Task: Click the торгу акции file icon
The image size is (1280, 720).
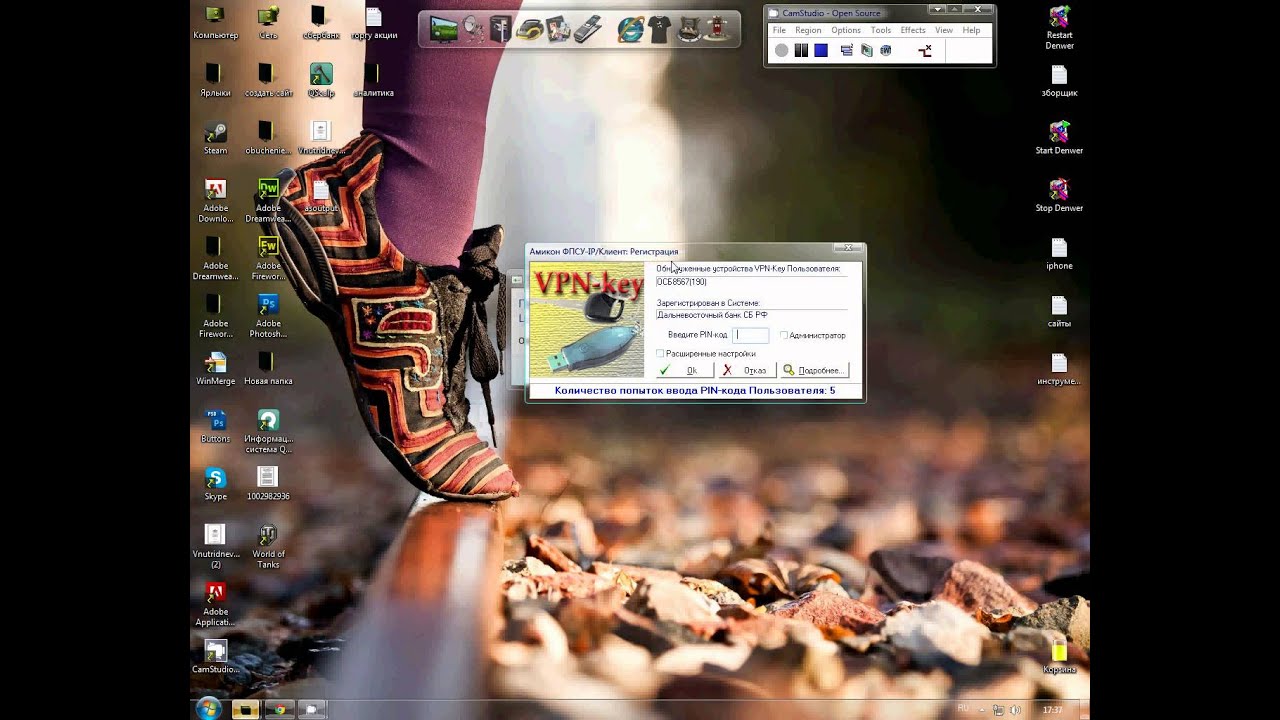Action: point(374,22)
